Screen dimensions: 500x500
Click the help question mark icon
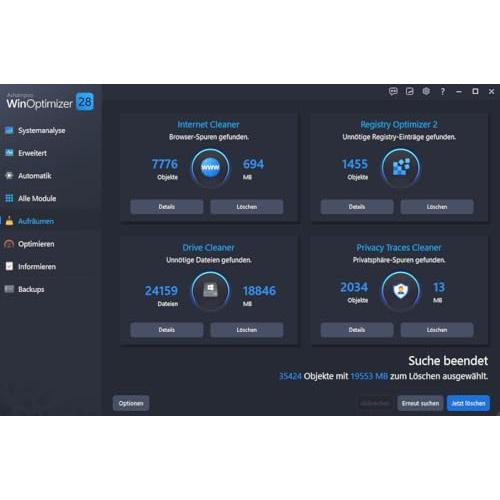click(x=443, y=92)
